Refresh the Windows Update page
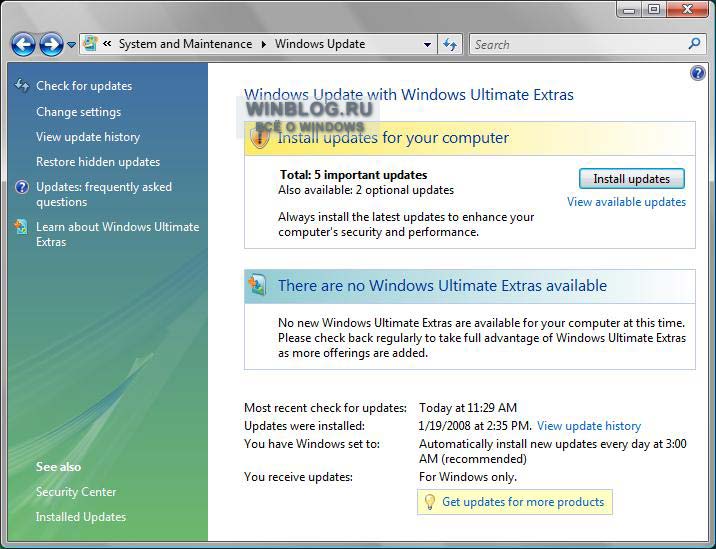716x549 pixels. click(450, 44)
